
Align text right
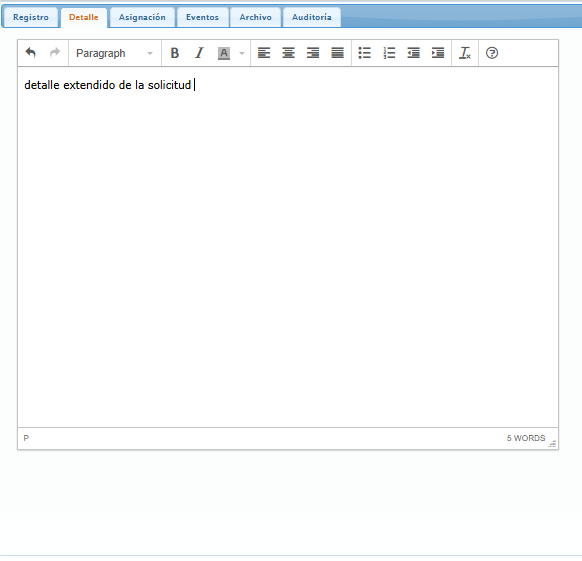pos(313,53)
